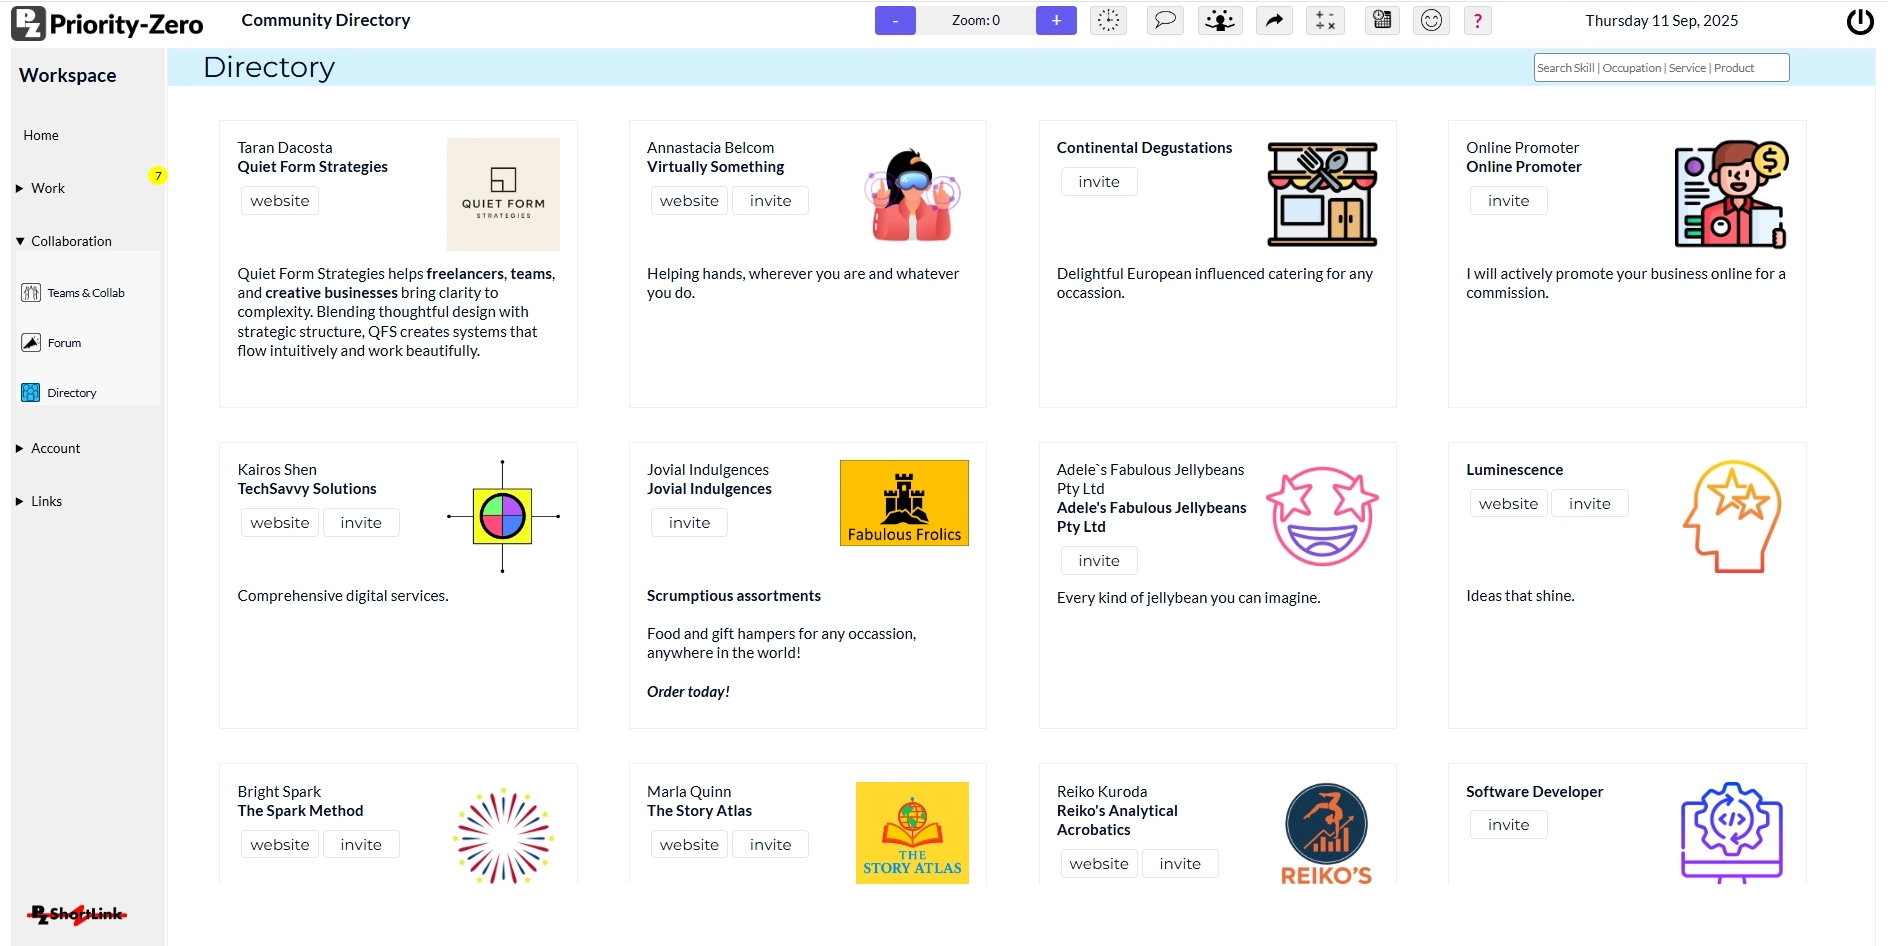Image resolution: width=1888 pixels, height=946 pixels.
Task: Invite Bright Spark of The Spark Method
Action: tap(361, 845)
